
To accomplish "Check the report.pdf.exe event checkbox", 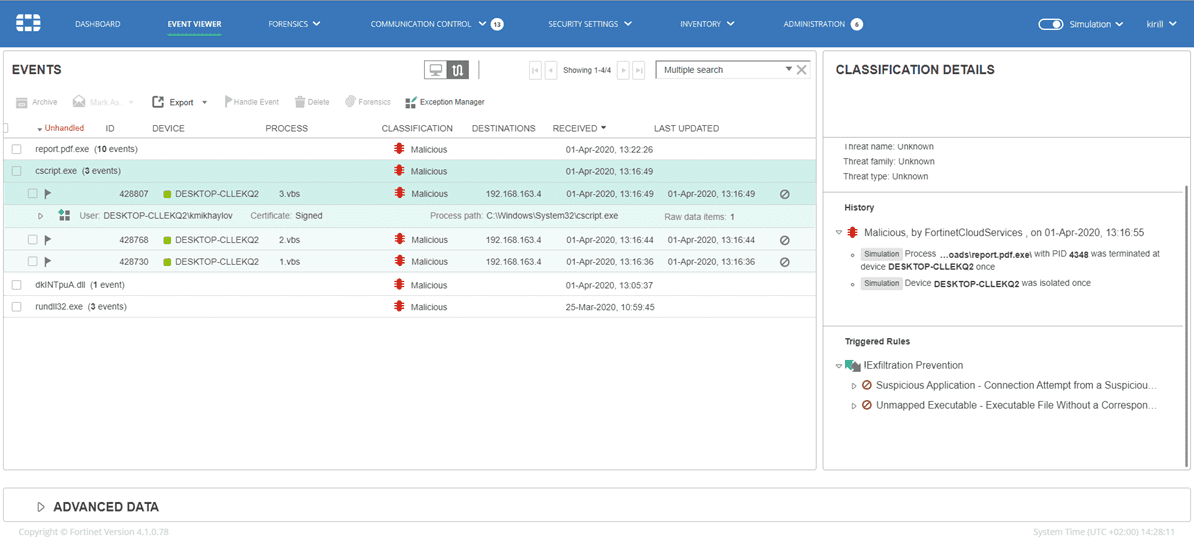I will tap(17, 149).
